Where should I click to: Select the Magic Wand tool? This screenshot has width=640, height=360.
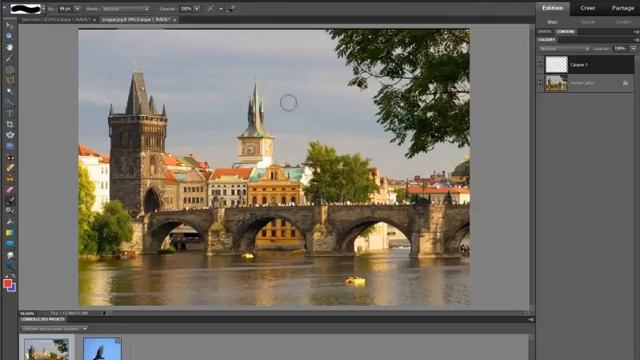(9, 91)
